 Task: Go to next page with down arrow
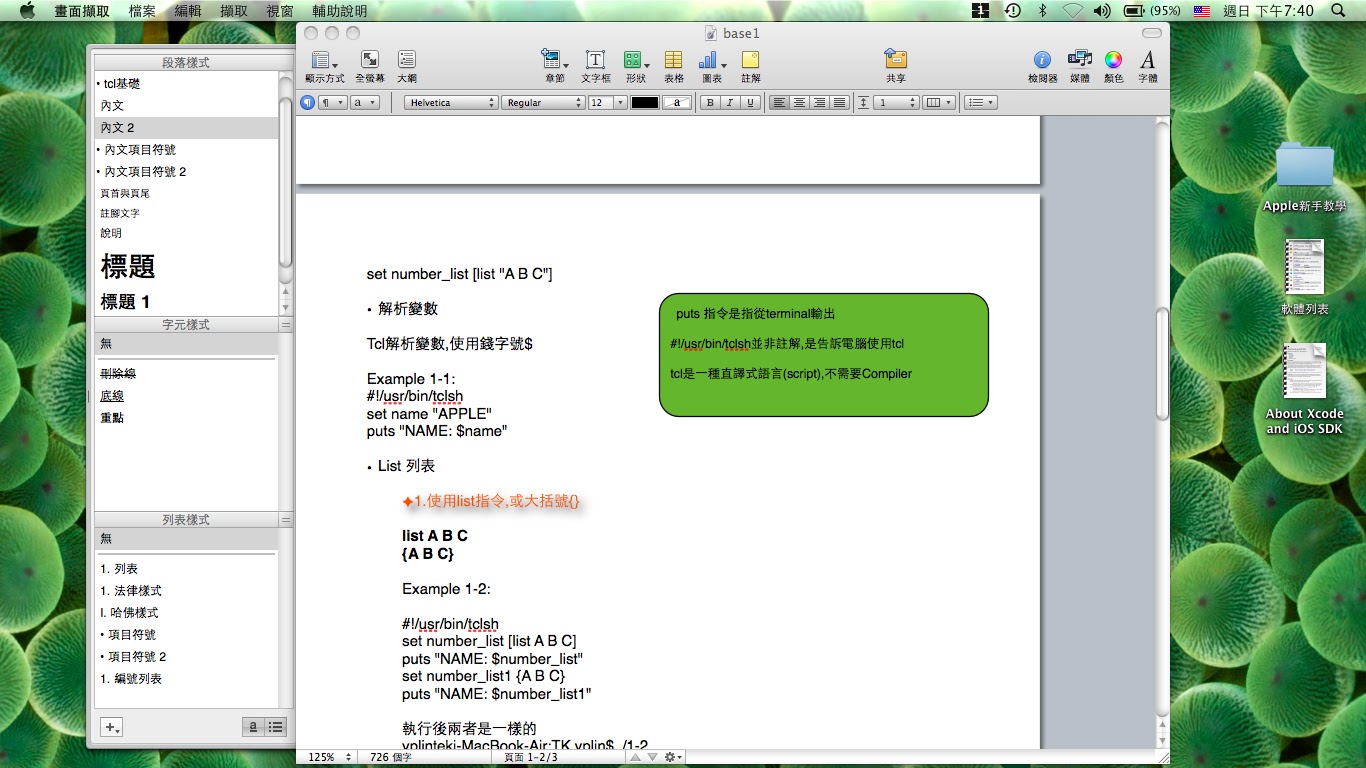point(650,757)
